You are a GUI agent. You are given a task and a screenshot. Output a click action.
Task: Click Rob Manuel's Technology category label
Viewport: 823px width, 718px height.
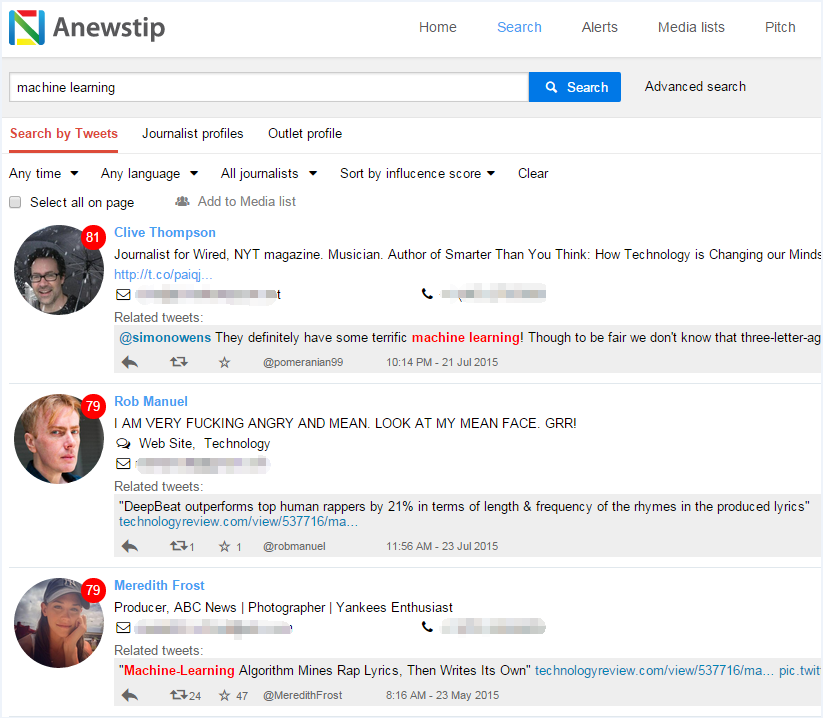click(237, 444)
